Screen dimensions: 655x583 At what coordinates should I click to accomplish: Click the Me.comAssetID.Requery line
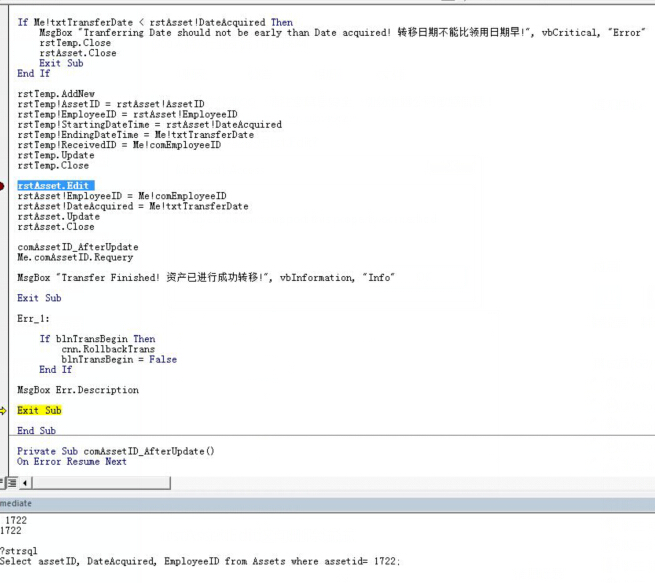tap(75, 257)
